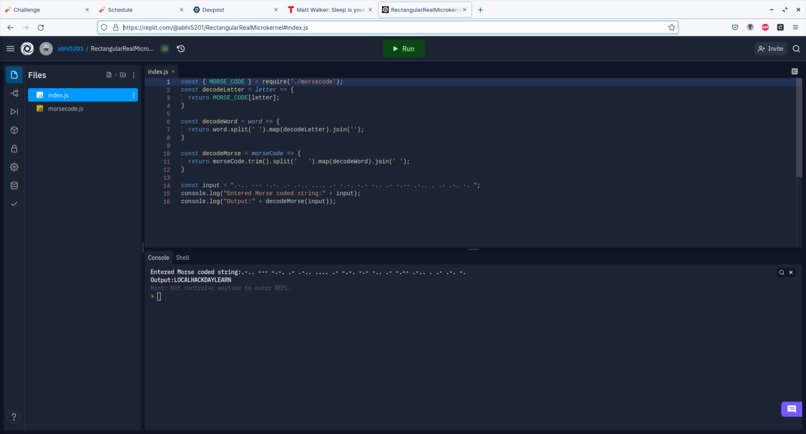Open the Version control sidebar icon
Viewport: 806px width, 434px height.
click(14, 93)
